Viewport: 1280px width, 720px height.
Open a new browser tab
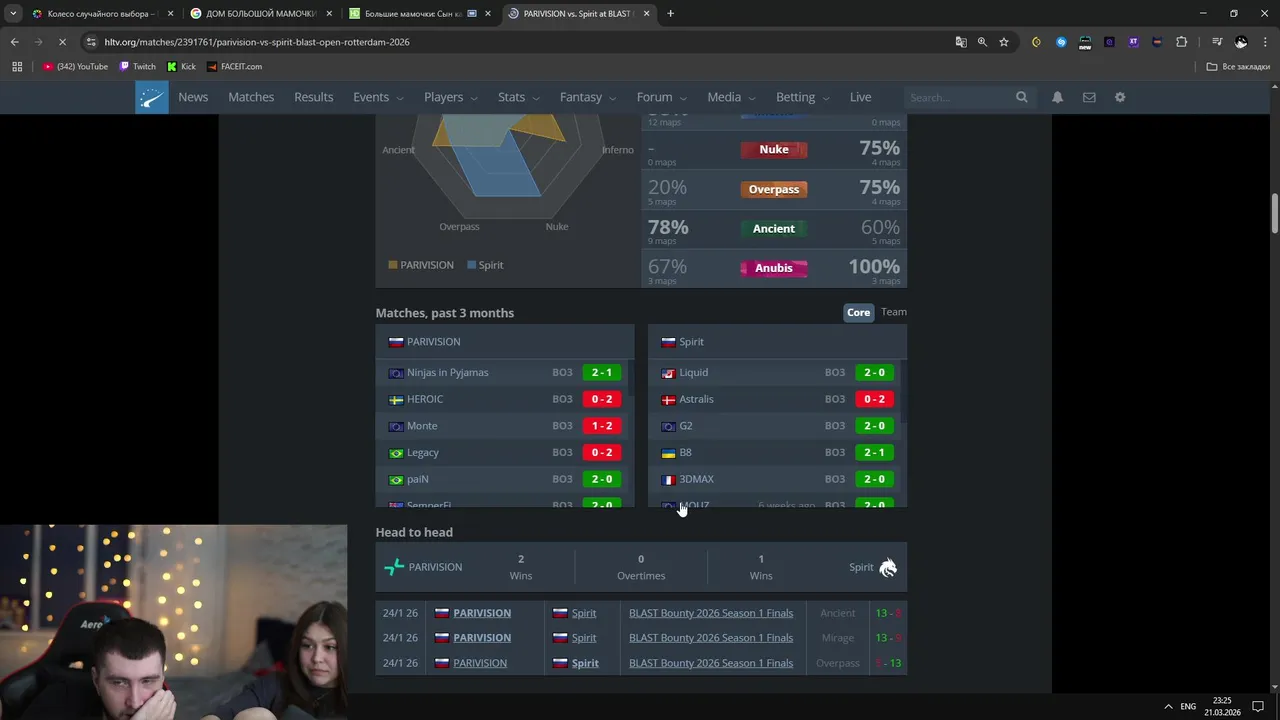click(x=670, y=14)
